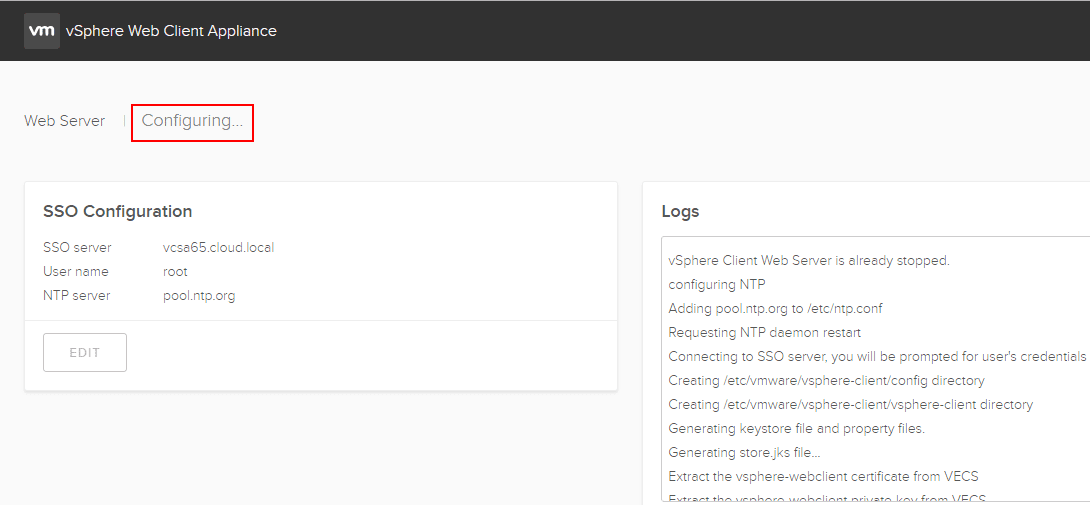The image size is (1090, 505).
Task: Click log line 'vSphere Client Web Server is already stopped.'
Action: pyautogui.click(x=809, y=261)
